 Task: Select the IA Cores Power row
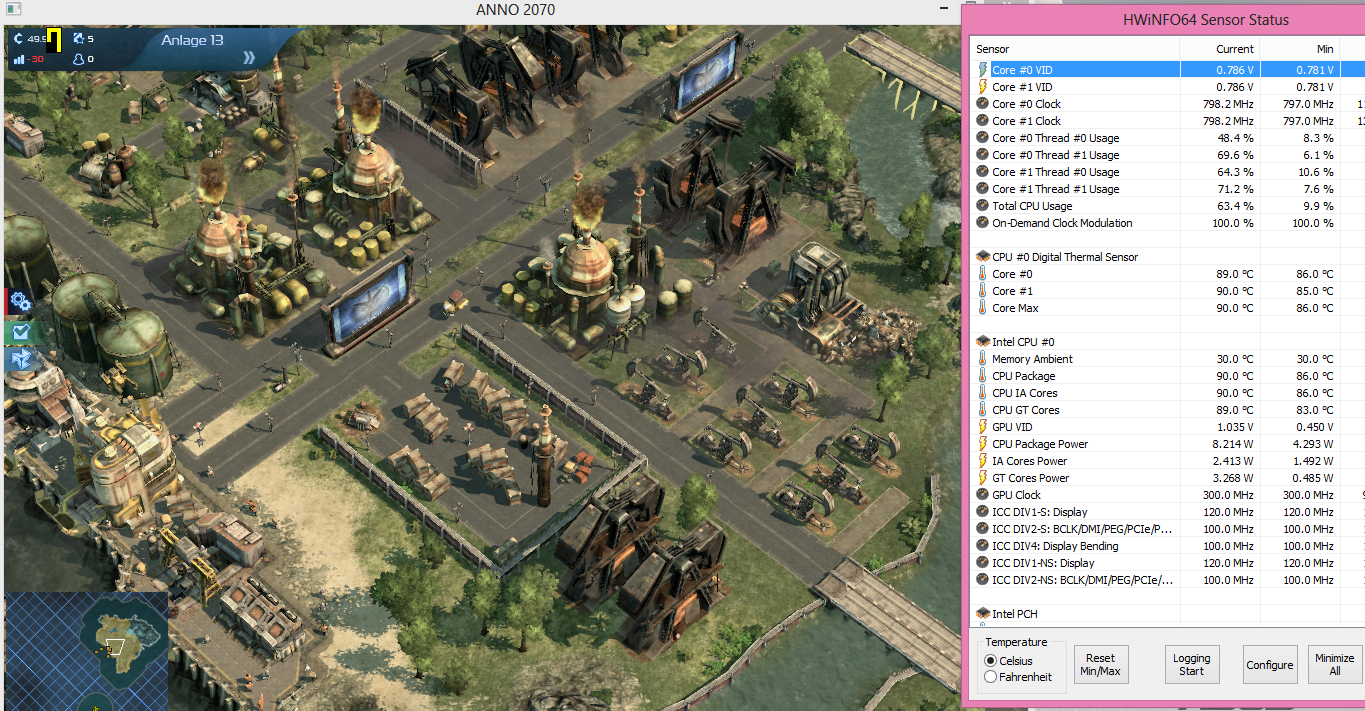click(x=1168, y=461)
